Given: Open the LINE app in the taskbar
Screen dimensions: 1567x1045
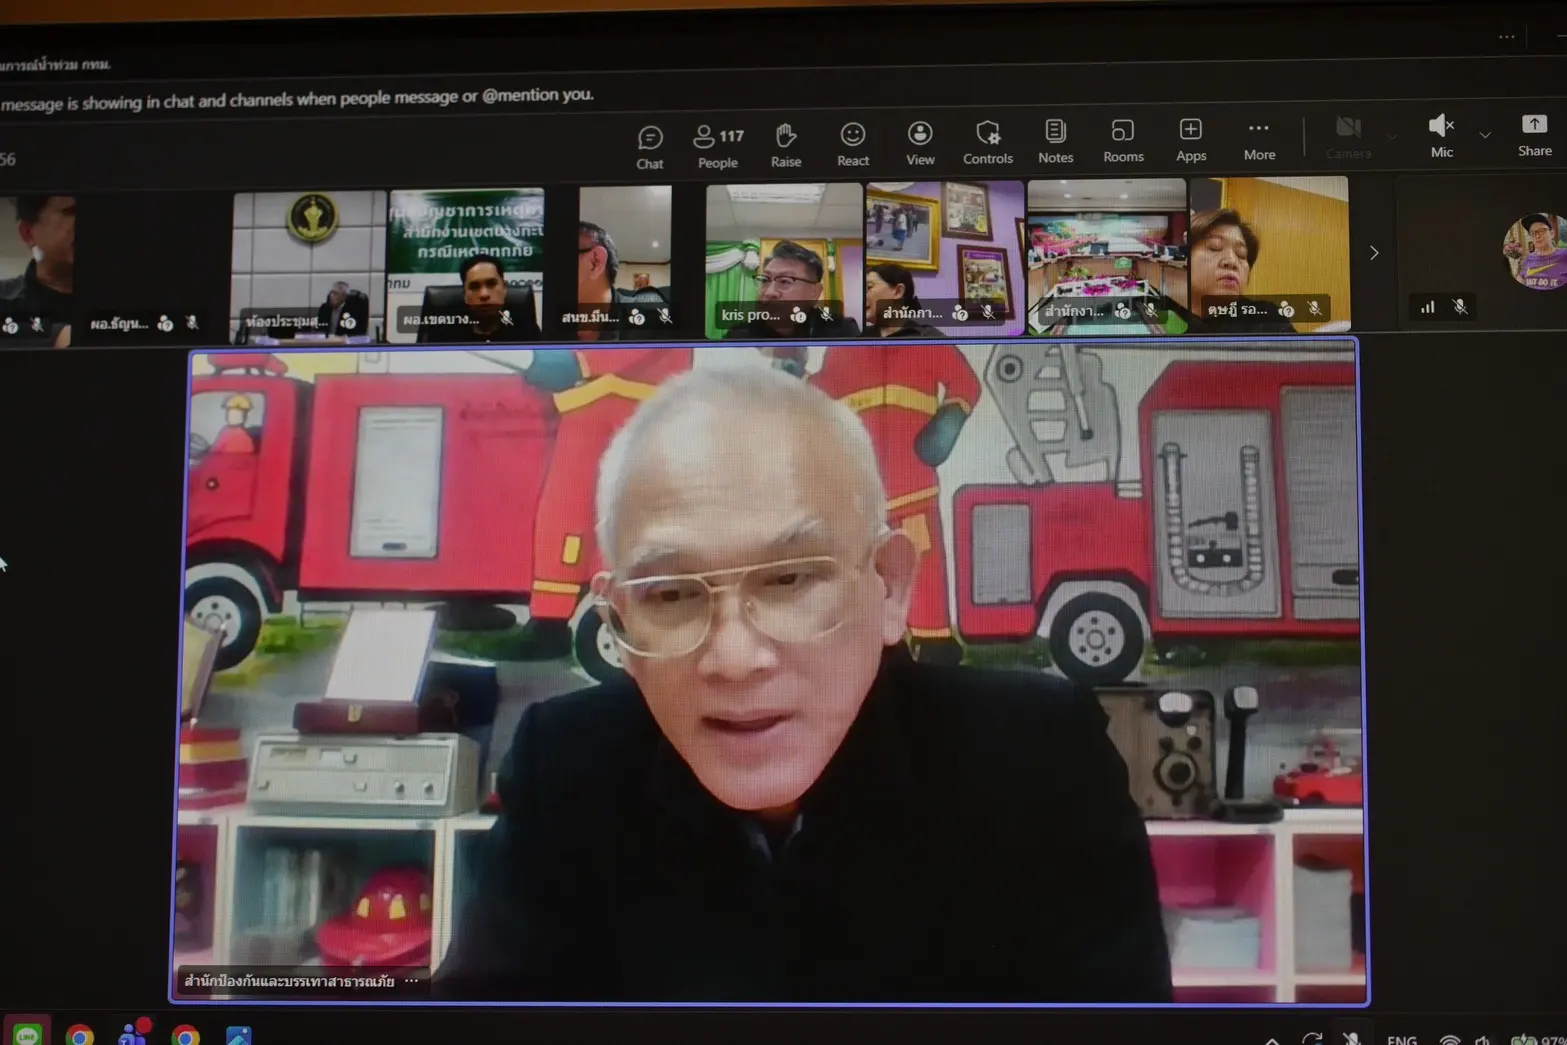Looking at the screenshot, I should tap(27, 1034).
